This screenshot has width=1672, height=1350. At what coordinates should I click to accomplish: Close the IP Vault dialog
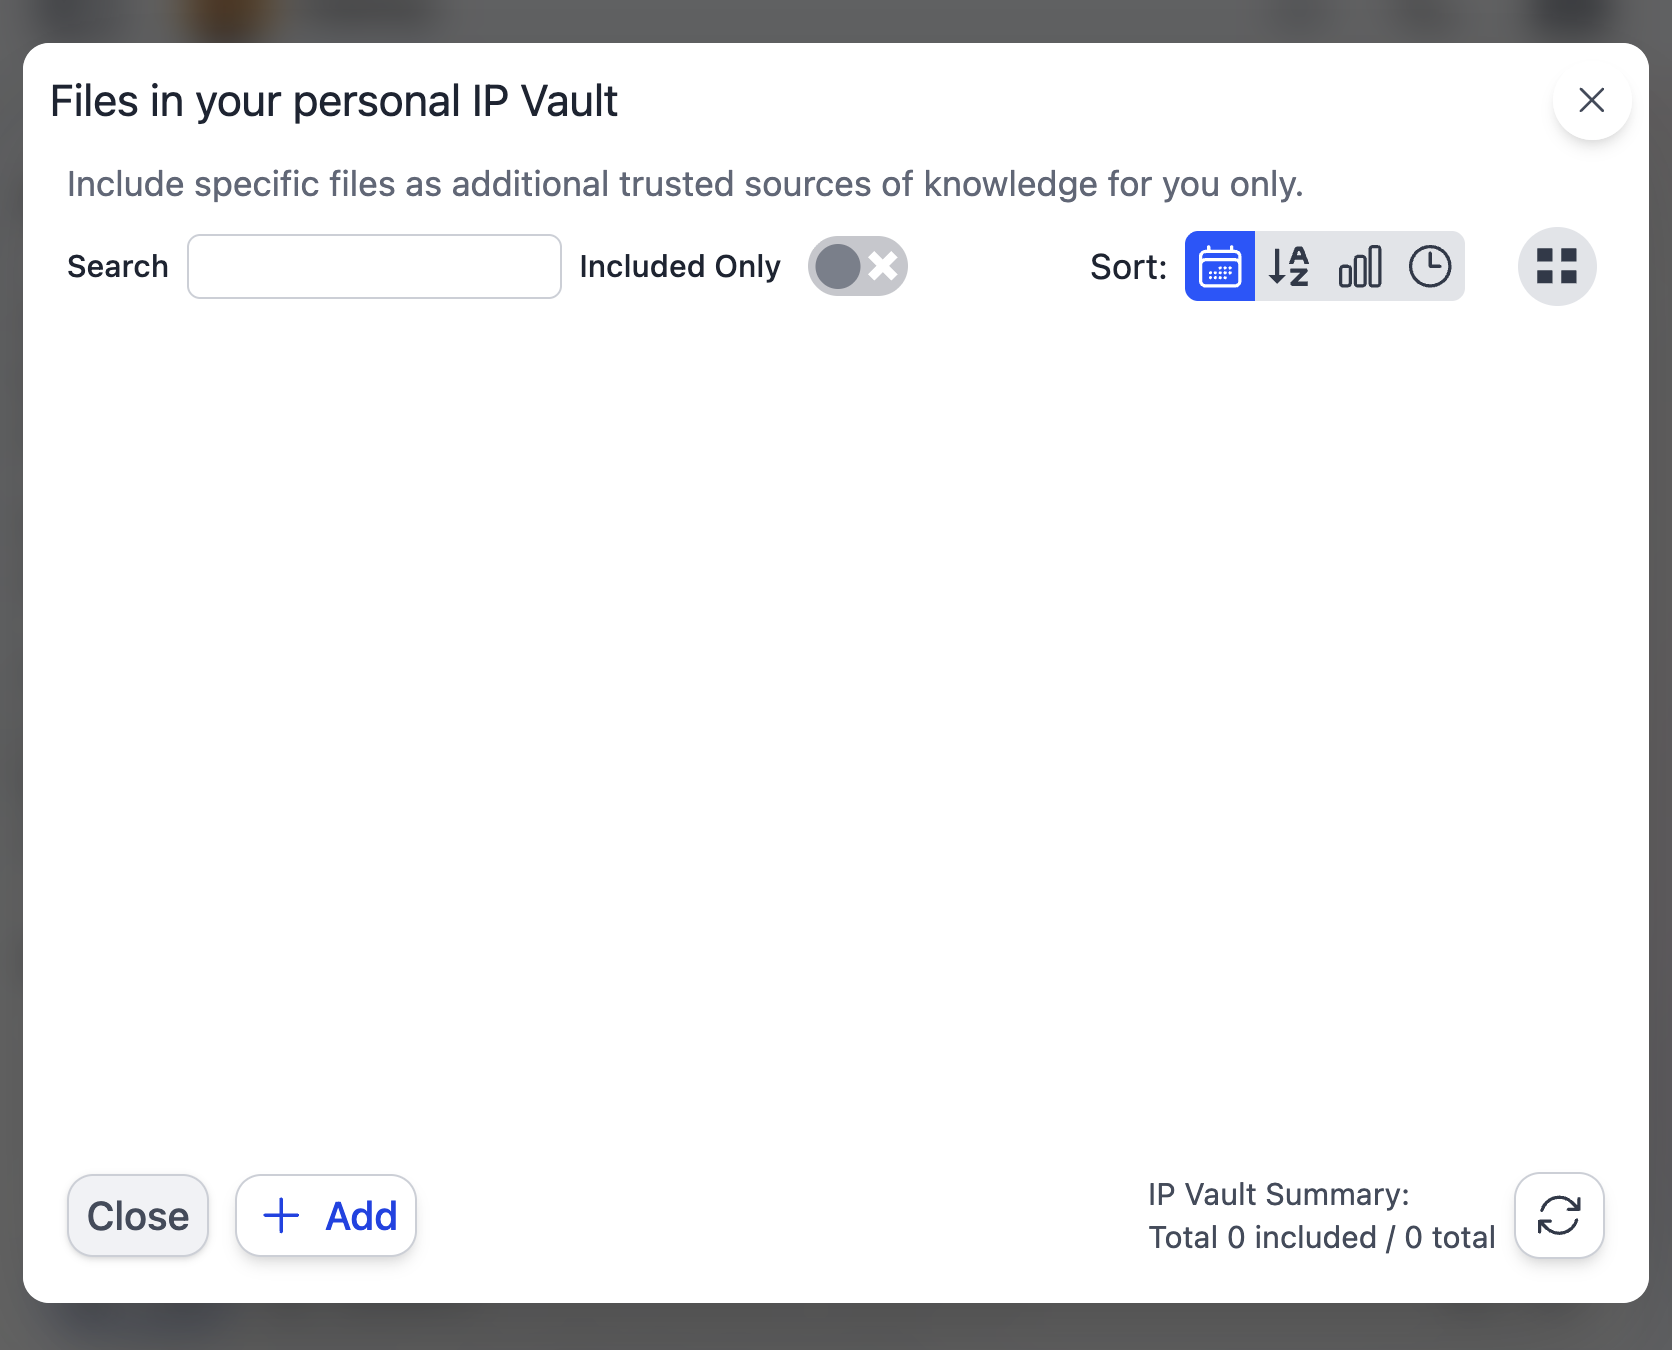coord(137,1215)
